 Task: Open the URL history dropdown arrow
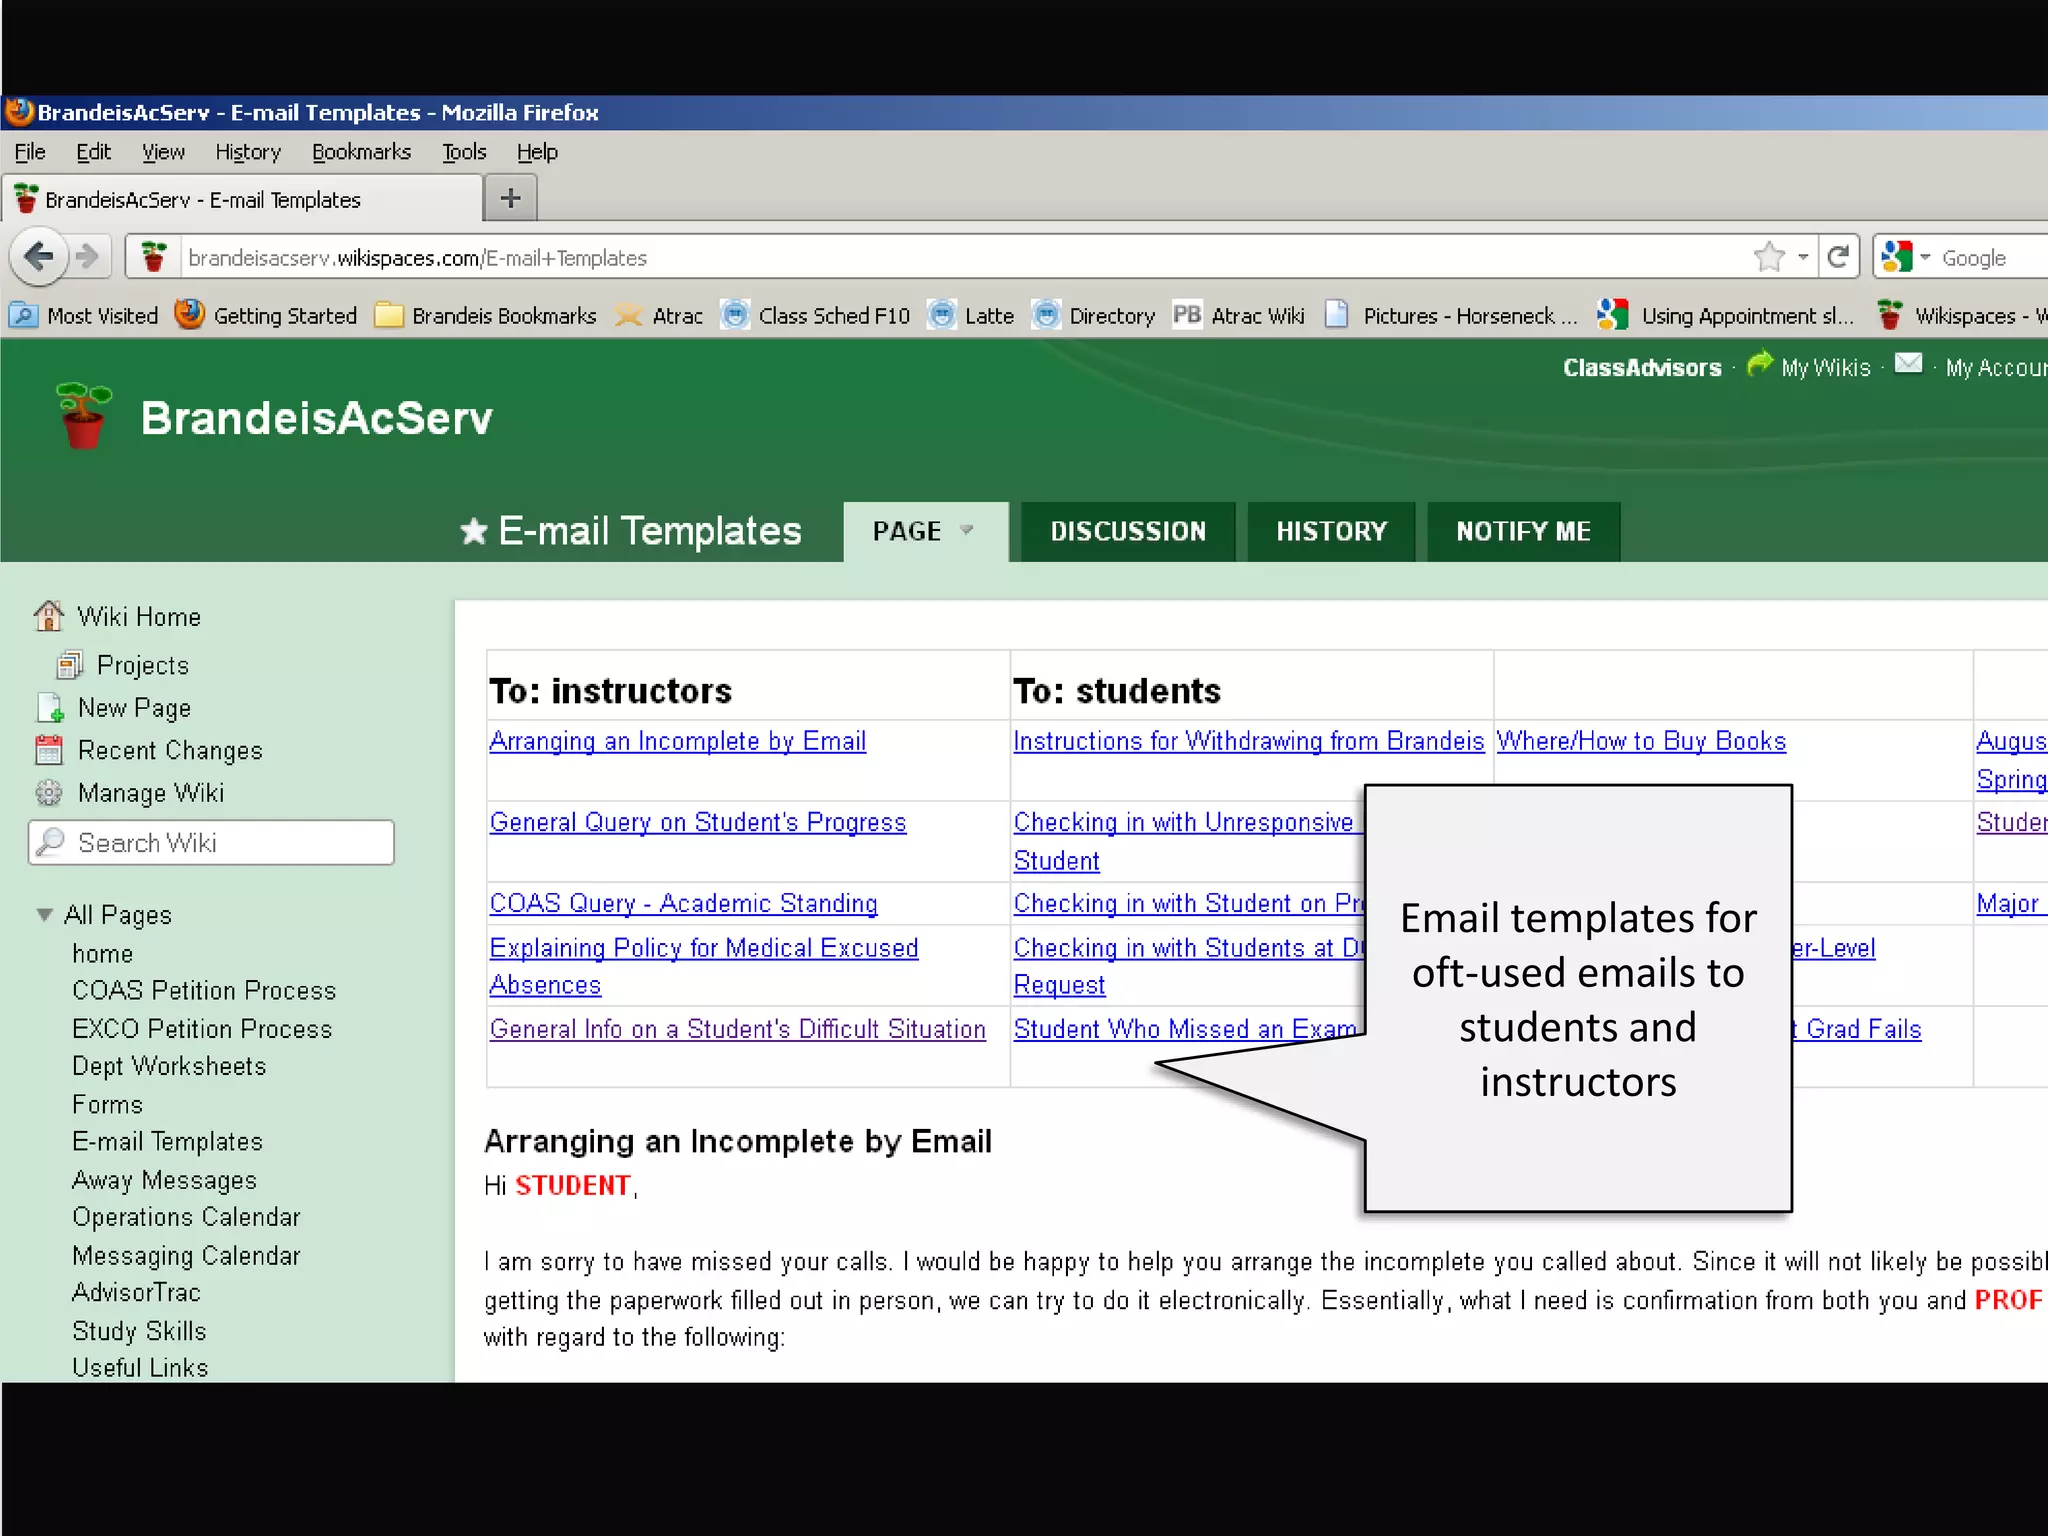[1803, 257]
